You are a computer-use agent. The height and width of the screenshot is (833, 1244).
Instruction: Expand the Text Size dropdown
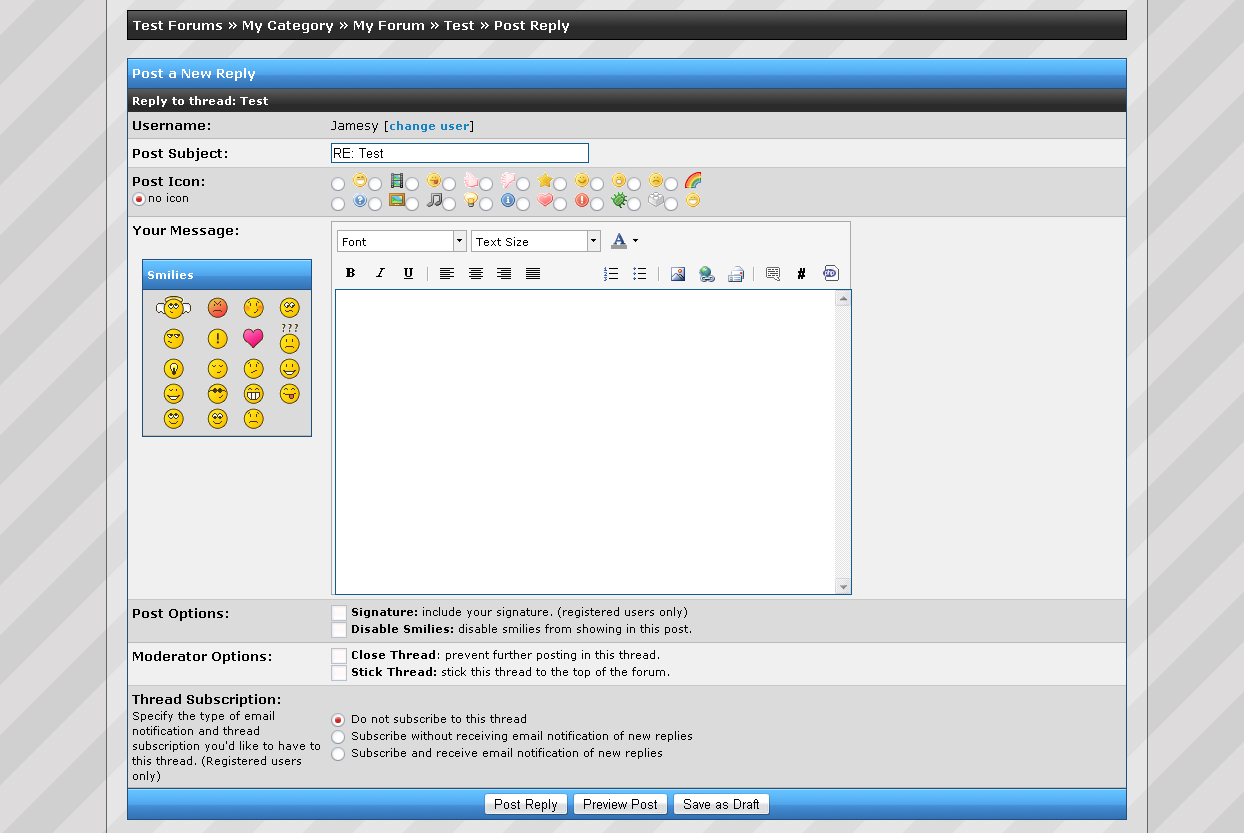[535, 241]
